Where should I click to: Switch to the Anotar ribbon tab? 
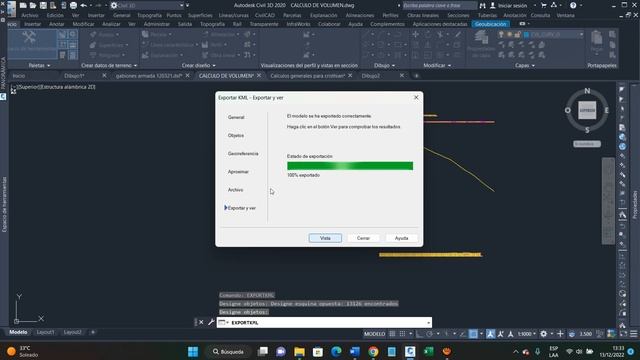coord(56,24)
